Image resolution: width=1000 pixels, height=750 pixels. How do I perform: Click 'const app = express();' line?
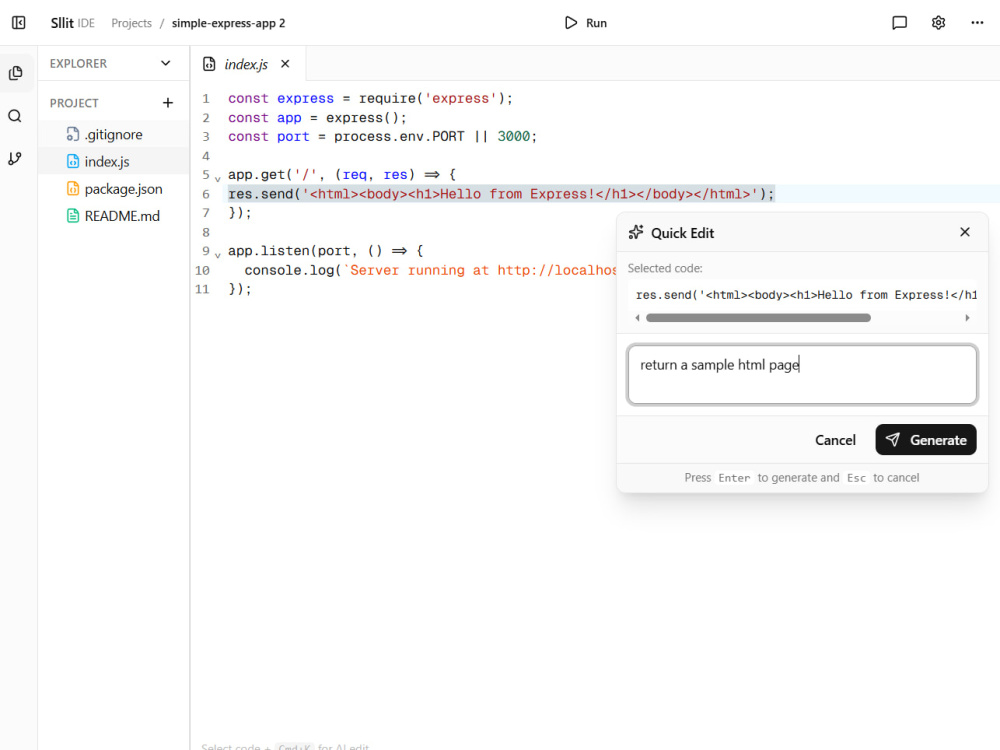[317, 118]
